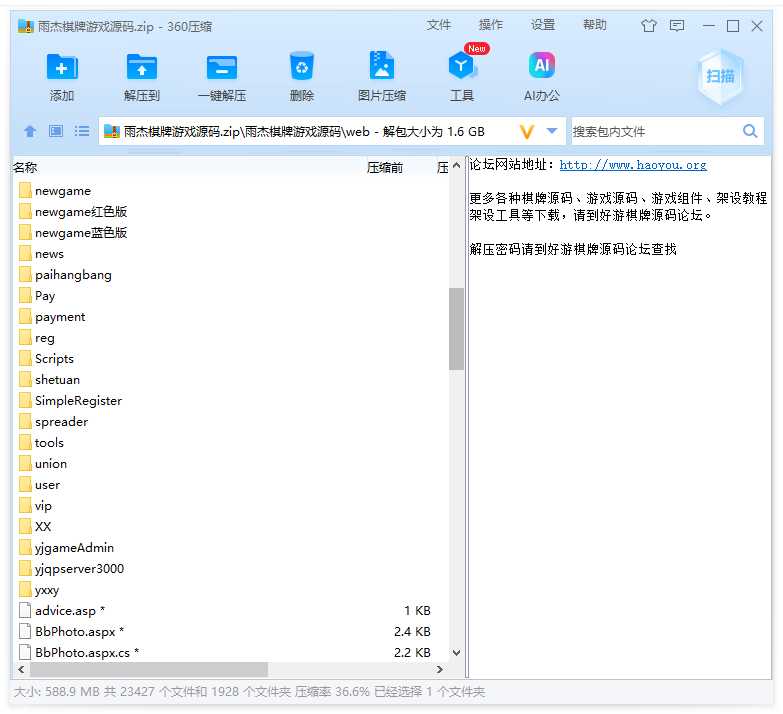Open the 图片压缩 image compression tool
The image size is (783, 714).
pyautogui.click(x=382, y=65)
